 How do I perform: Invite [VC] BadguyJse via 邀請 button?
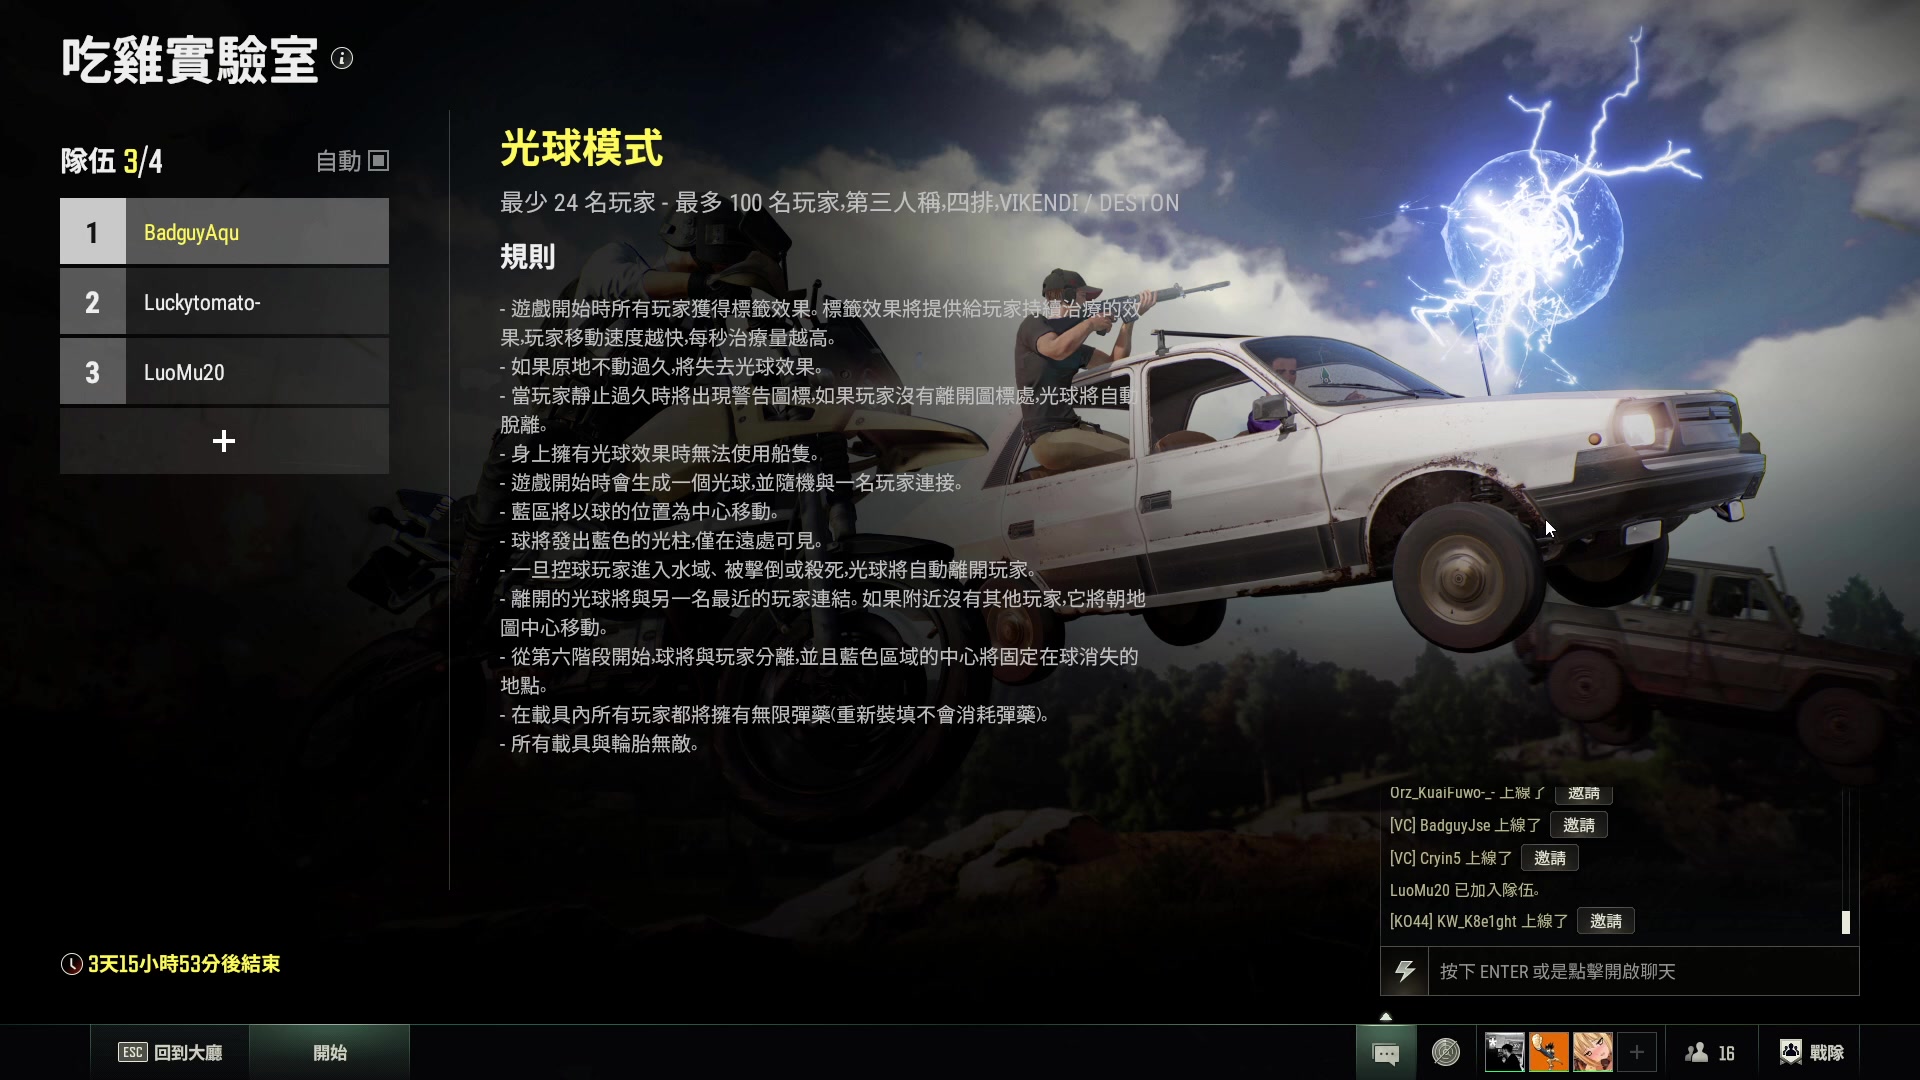point(1579,825)
